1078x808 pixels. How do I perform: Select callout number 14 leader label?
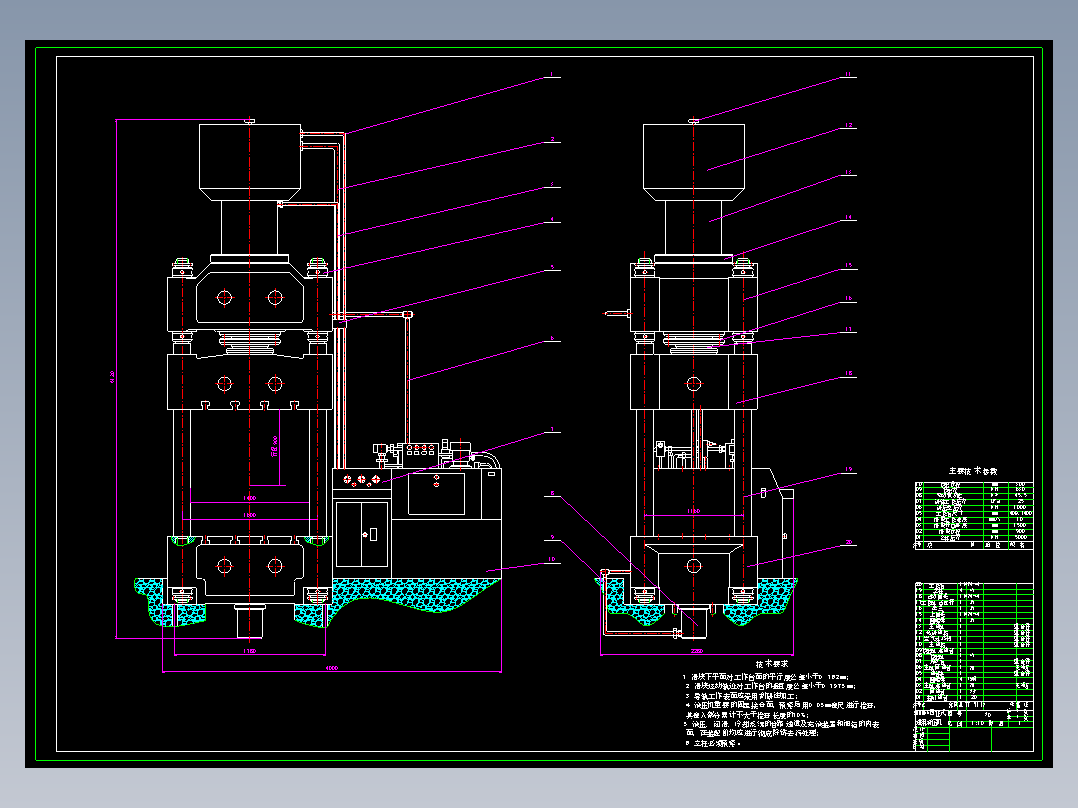(x=848, y=217)
